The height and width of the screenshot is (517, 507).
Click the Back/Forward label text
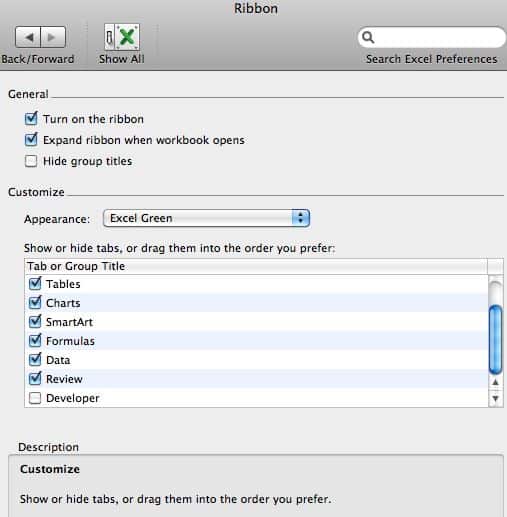click(x=37, y=59)
